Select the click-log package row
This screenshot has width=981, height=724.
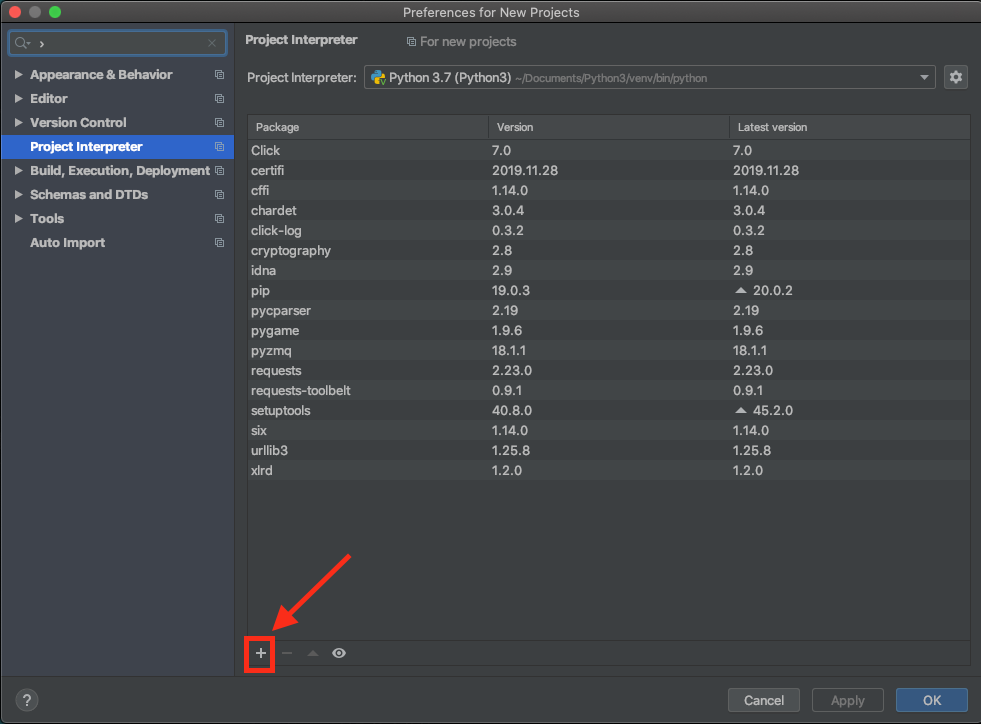tap(609, 230)
